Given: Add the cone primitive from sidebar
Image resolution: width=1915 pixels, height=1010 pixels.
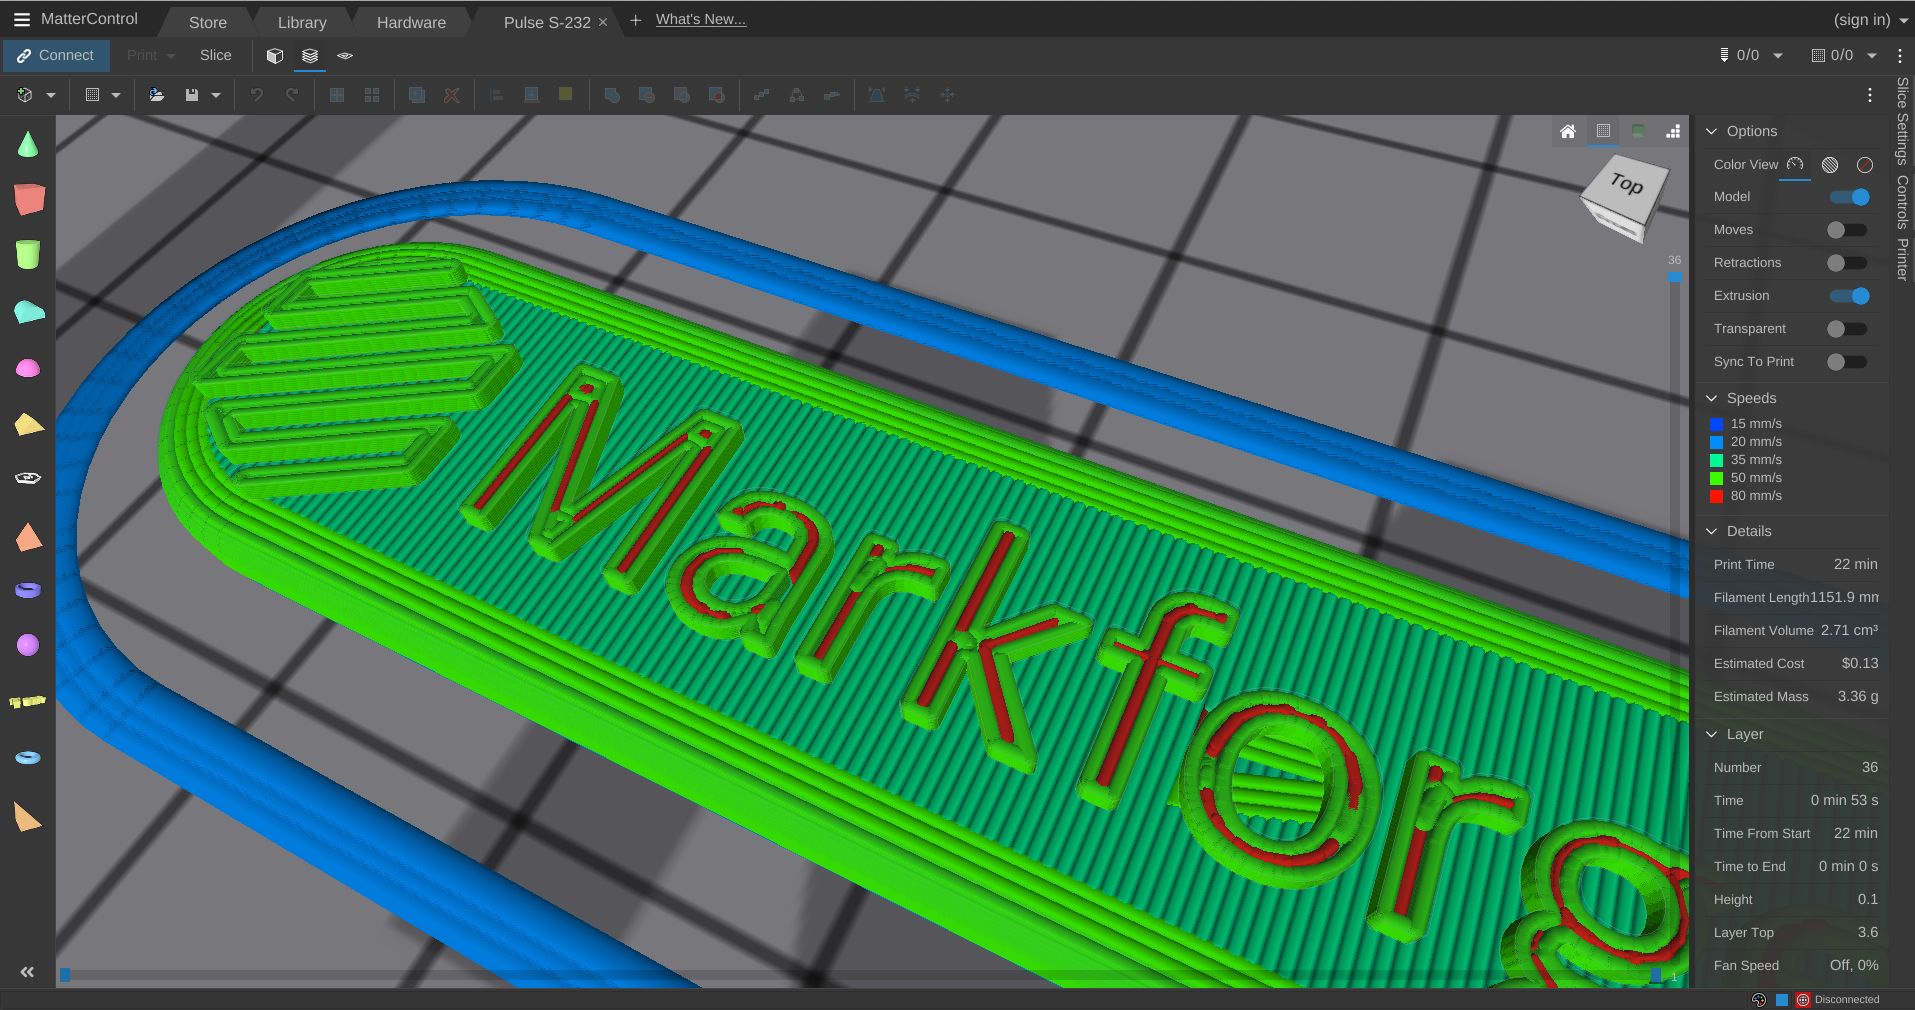Looking at the screenshot, I should 28,145.
